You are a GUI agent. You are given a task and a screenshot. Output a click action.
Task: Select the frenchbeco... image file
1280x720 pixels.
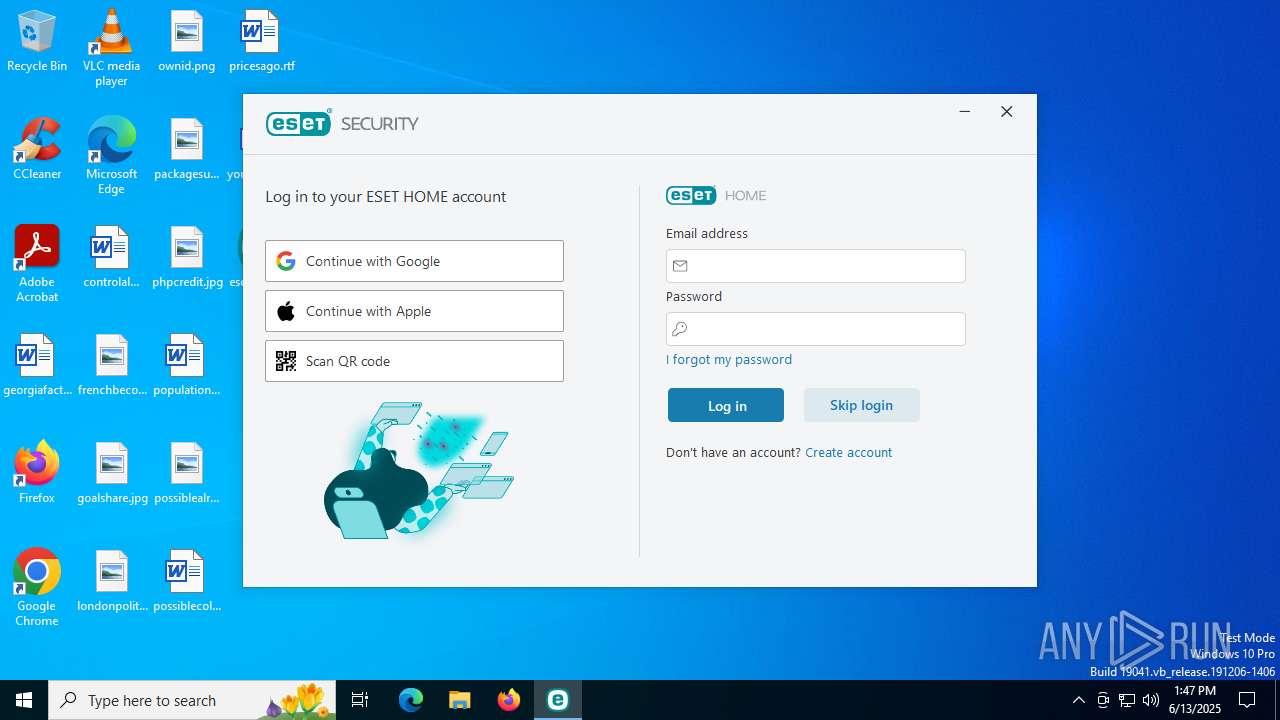(x=111, y=366)
